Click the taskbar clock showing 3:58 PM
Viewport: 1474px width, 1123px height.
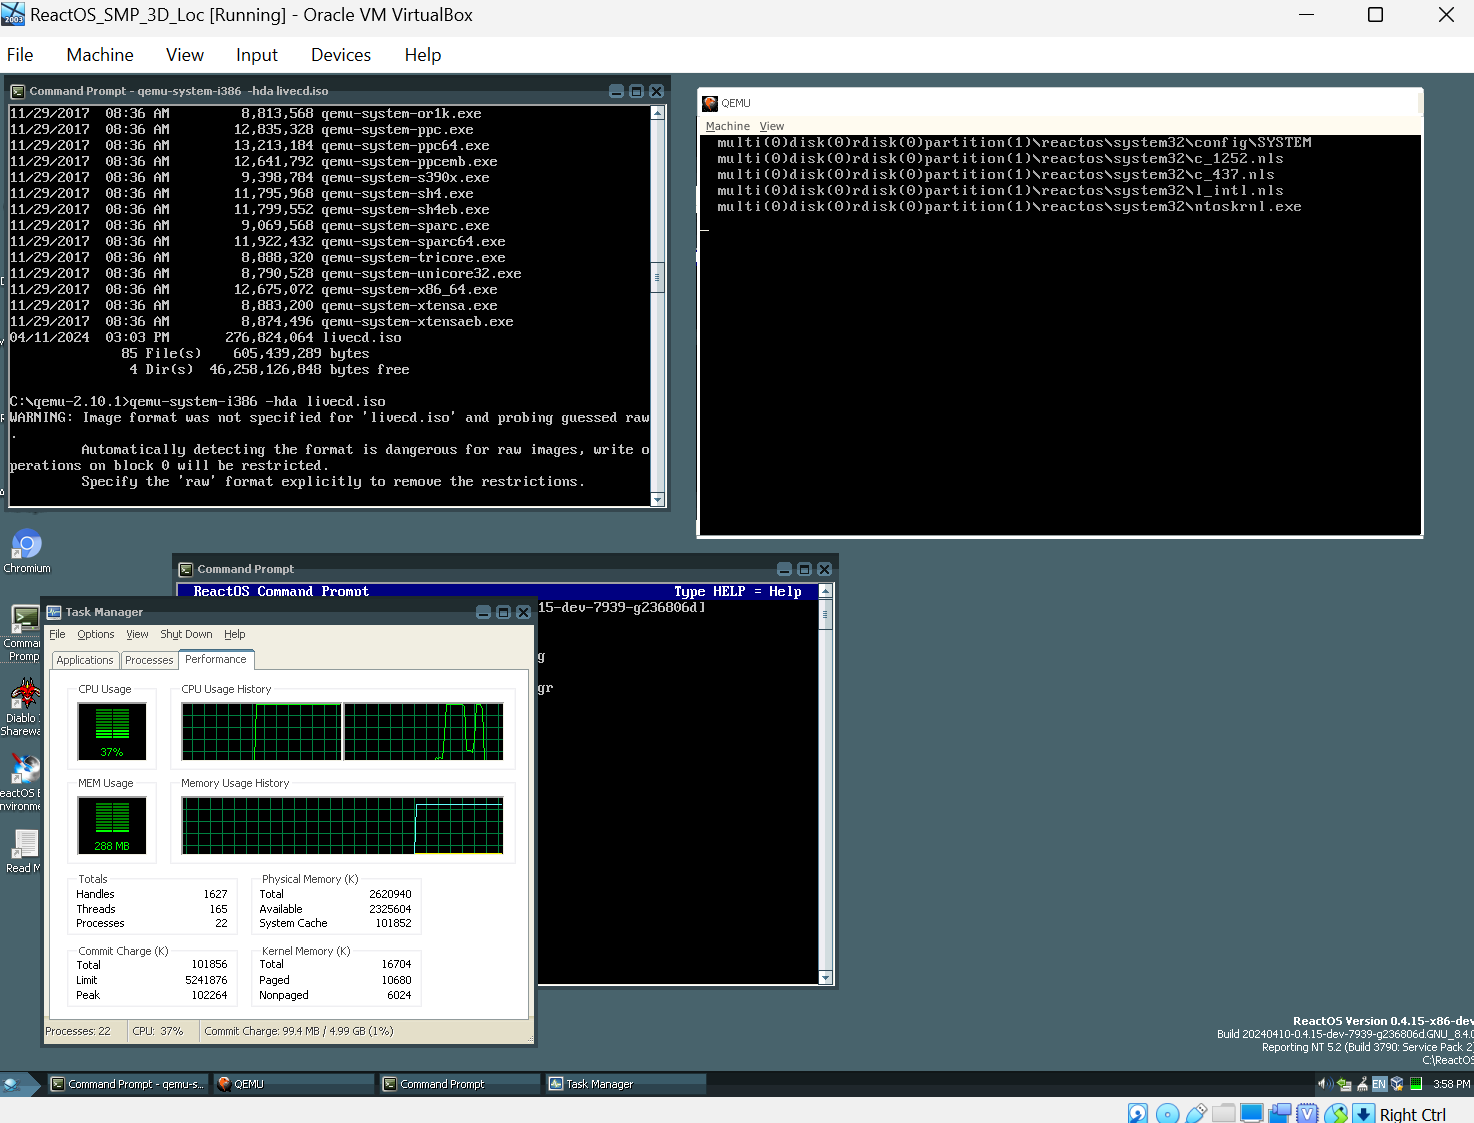click(x=1451, y=1084)
